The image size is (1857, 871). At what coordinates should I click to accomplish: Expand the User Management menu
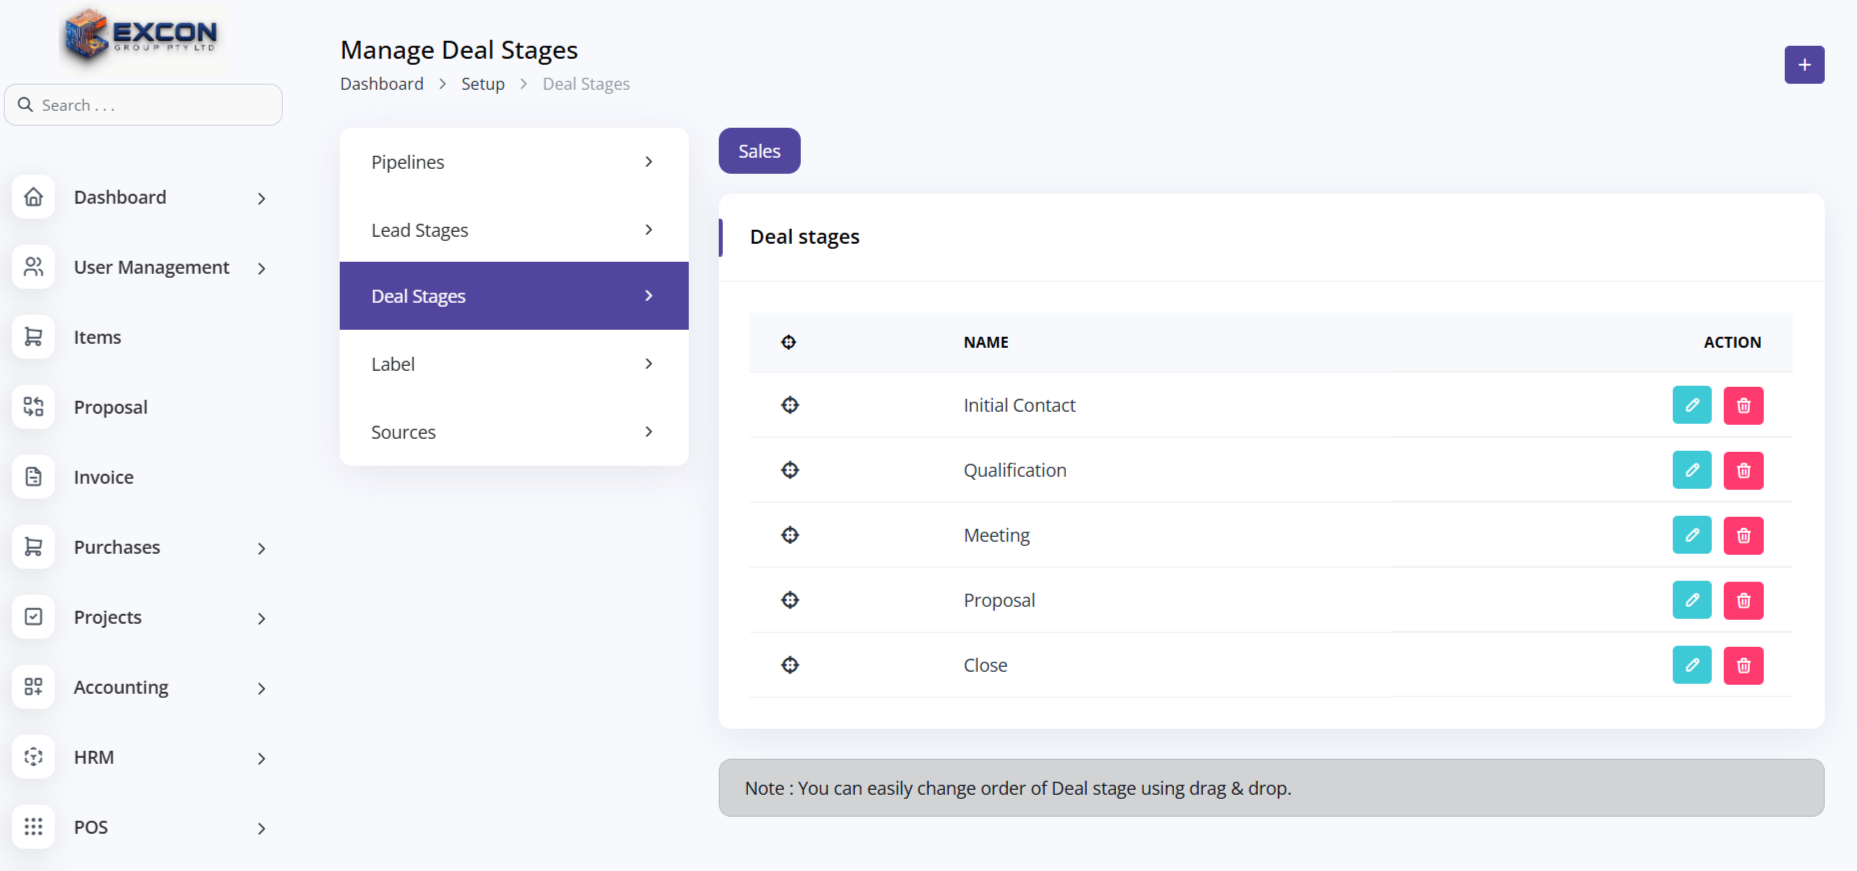(261, 268)
